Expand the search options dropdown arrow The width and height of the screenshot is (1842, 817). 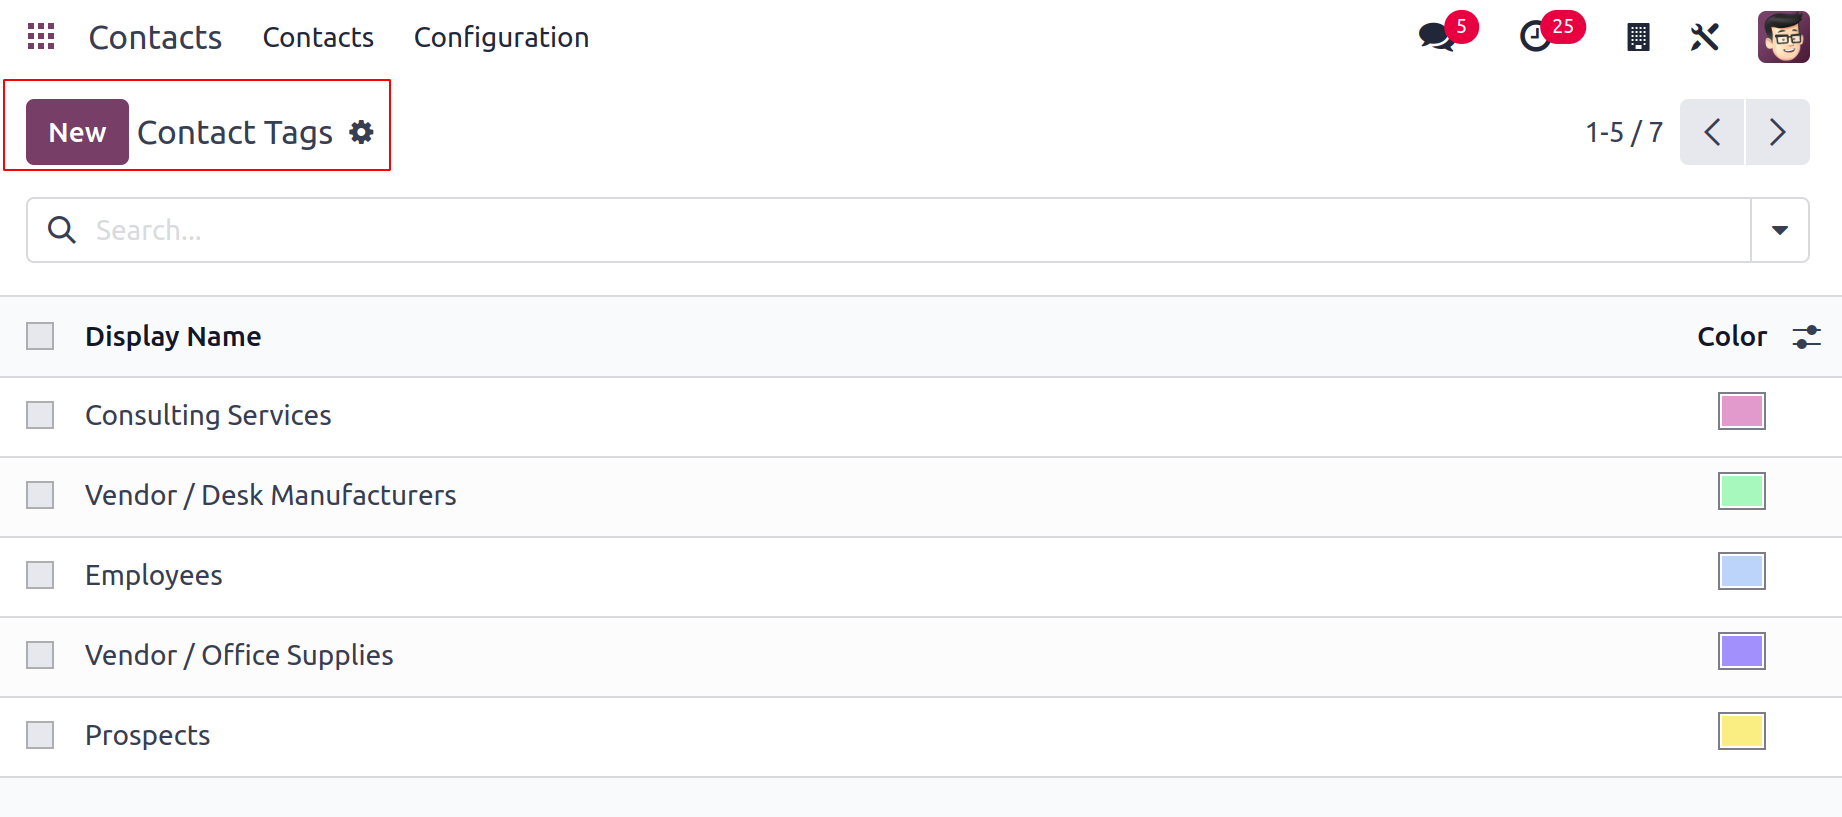pyautogui.click(x=1780, y=230)
